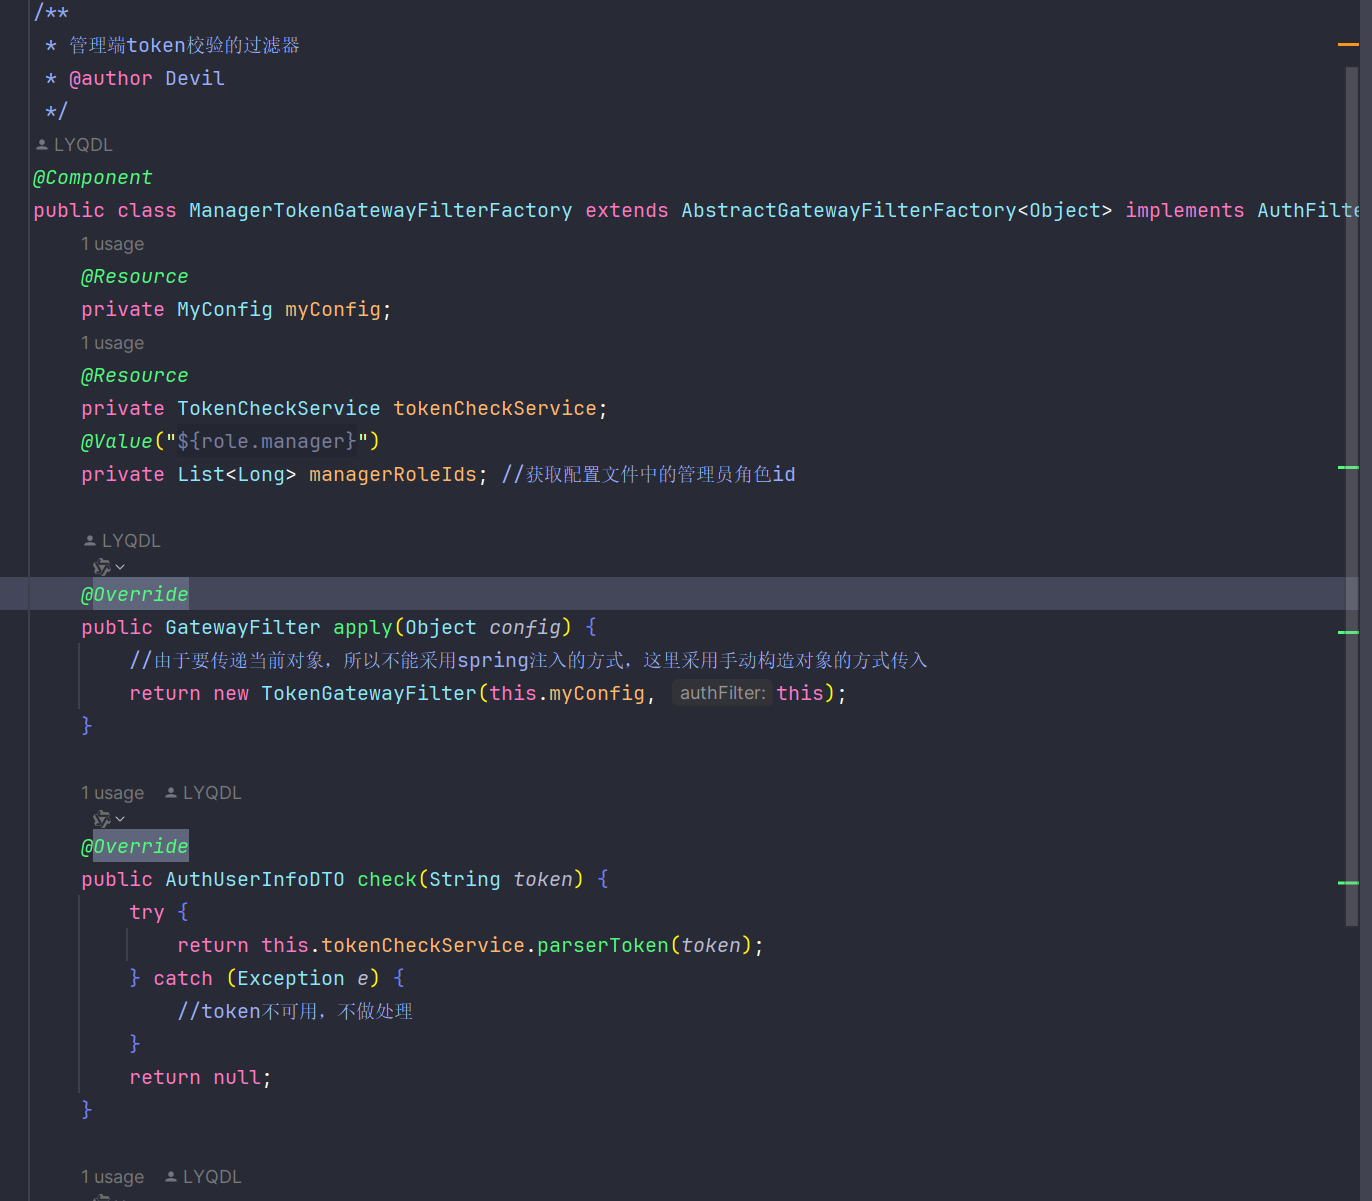
Task: Click the green stripe marker beside check method line
Action: pyautogui.click(x=1348, y=883)
